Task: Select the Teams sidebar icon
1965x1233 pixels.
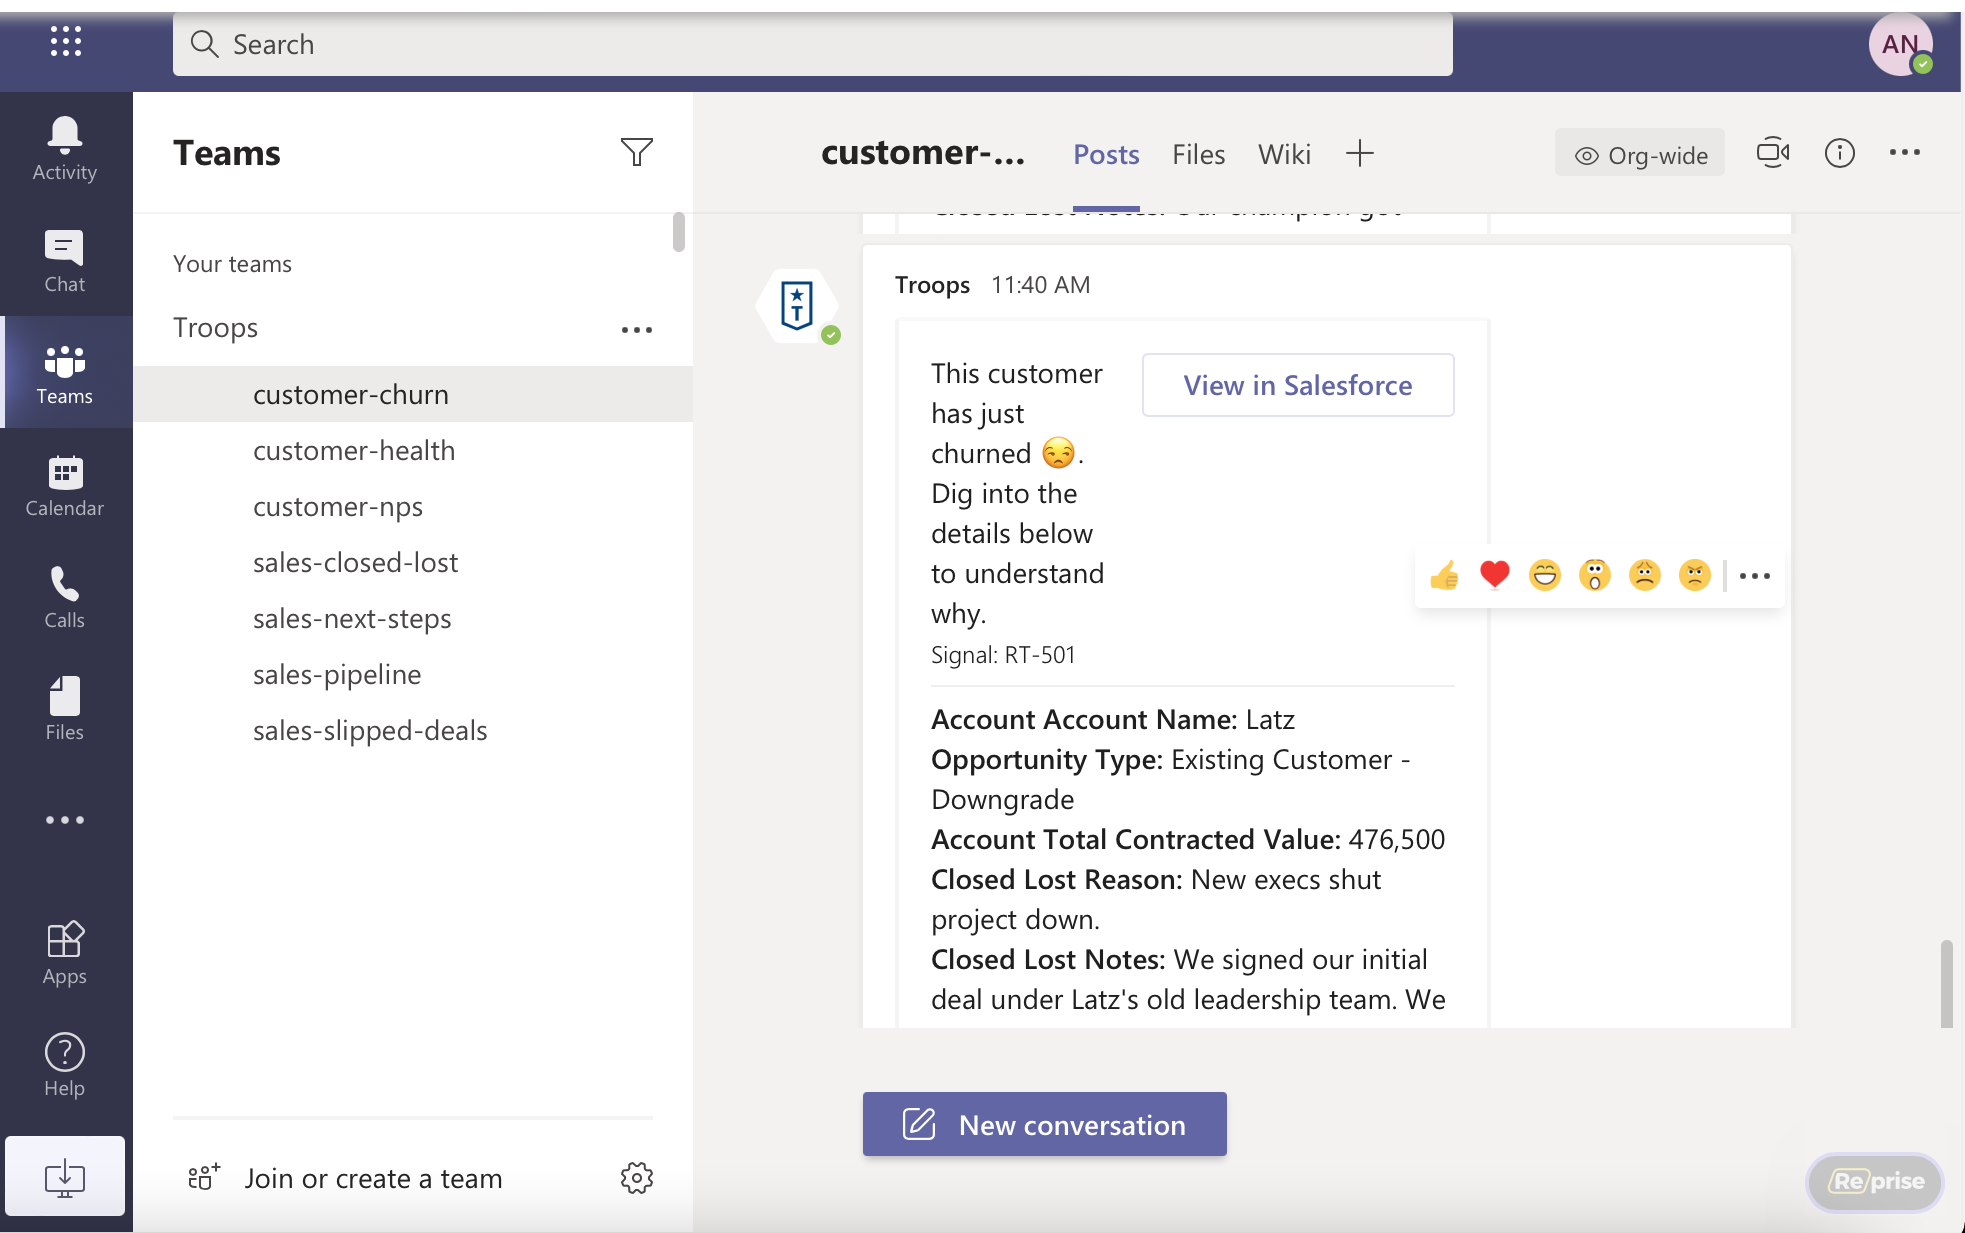Action: (x=65, y=373)
